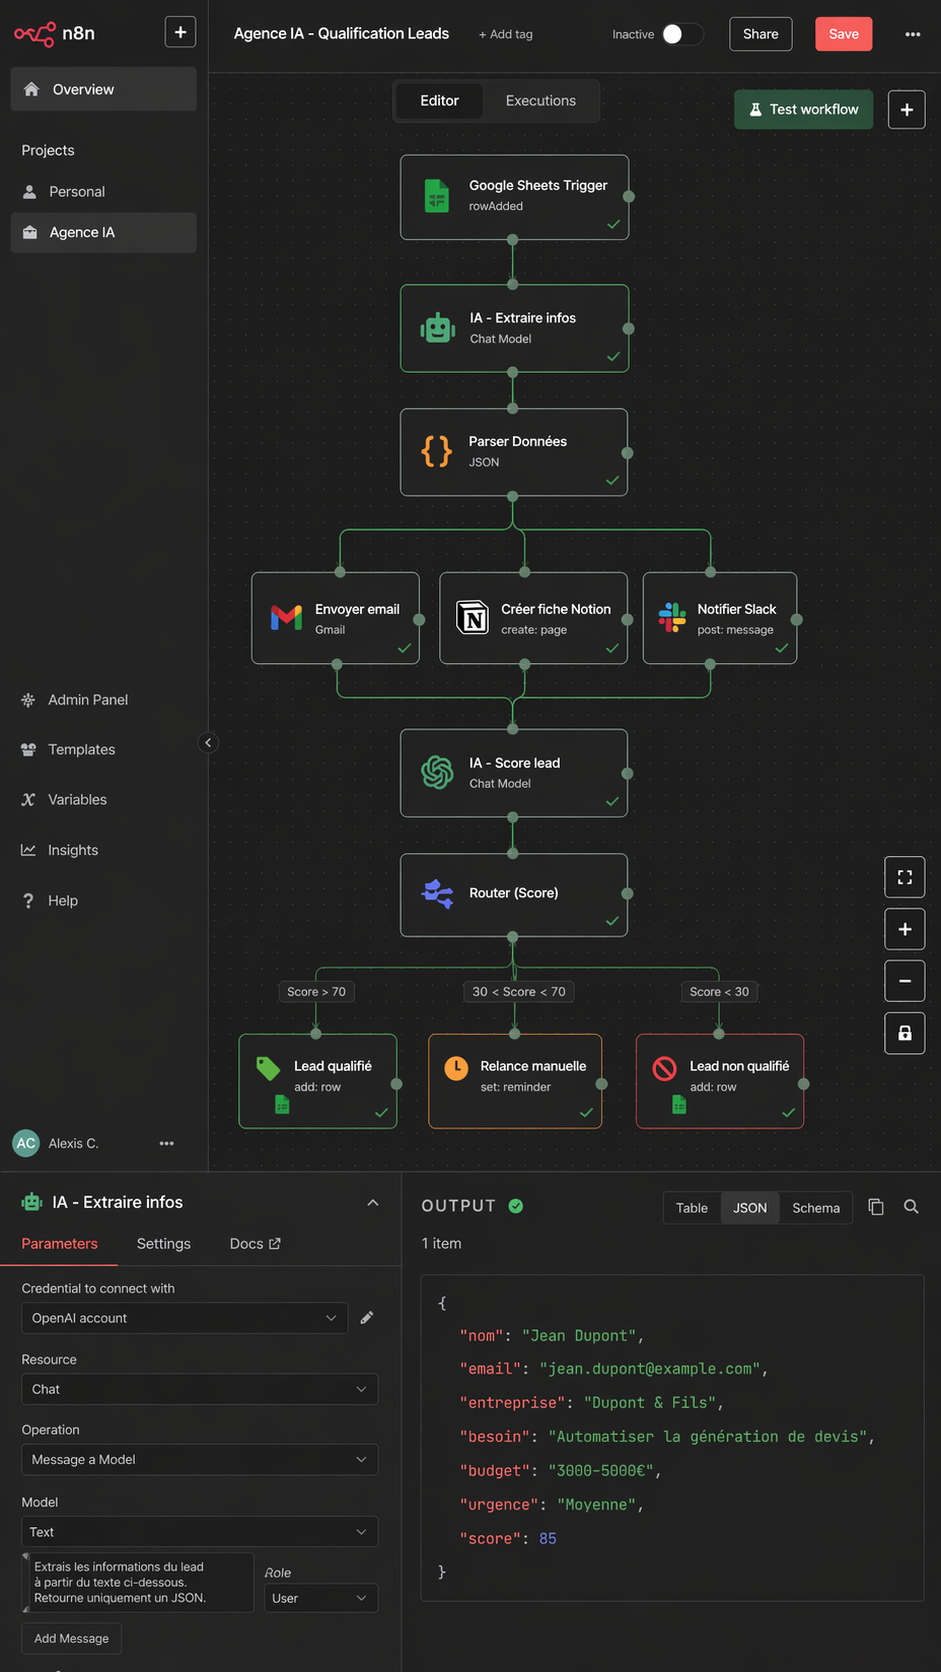This screenshot has height=1672, width=941.
Task: Click the prompt message text field
Action: pos(138,1582)
